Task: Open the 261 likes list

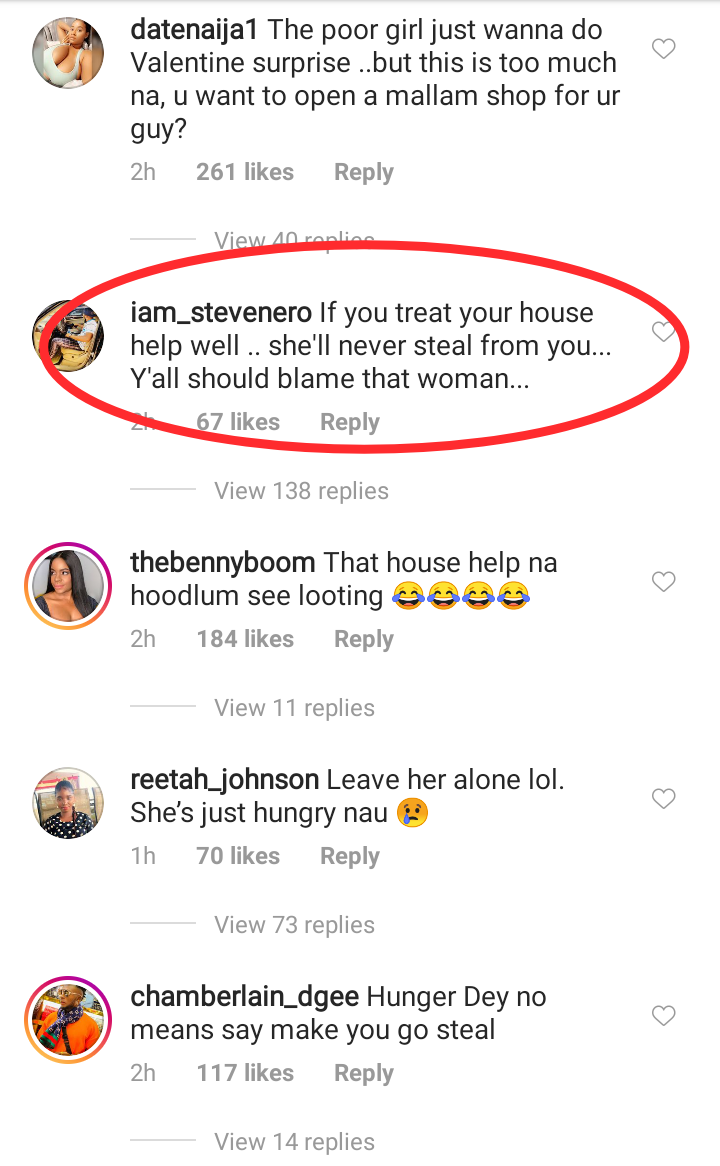Action: pos(245,173)
